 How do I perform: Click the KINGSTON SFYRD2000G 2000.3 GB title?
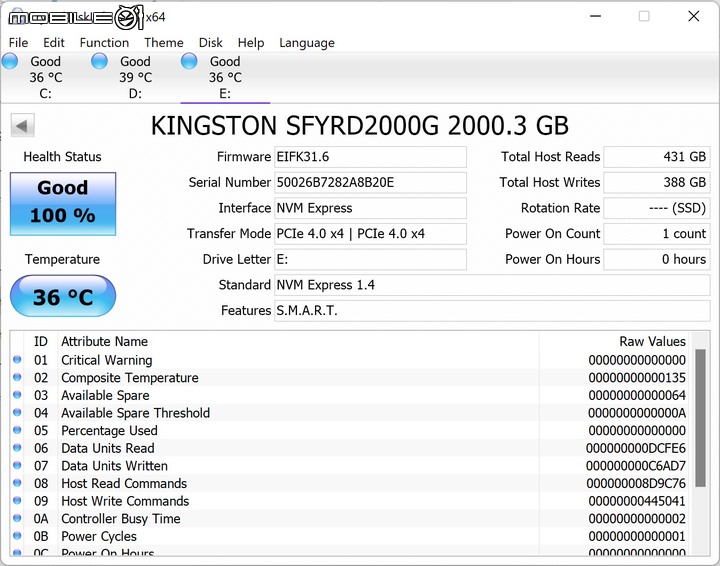coord(360,126)
